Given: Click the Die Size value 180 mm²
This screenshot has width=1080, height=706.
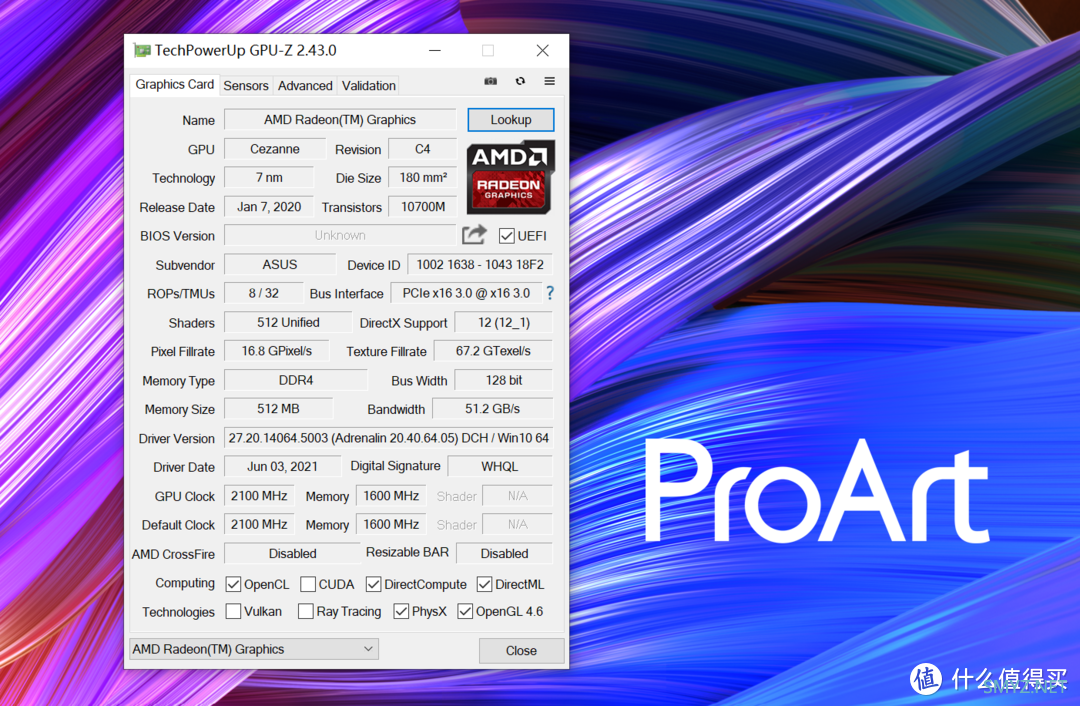Looking at the screenshot, I should click(422, 178).
